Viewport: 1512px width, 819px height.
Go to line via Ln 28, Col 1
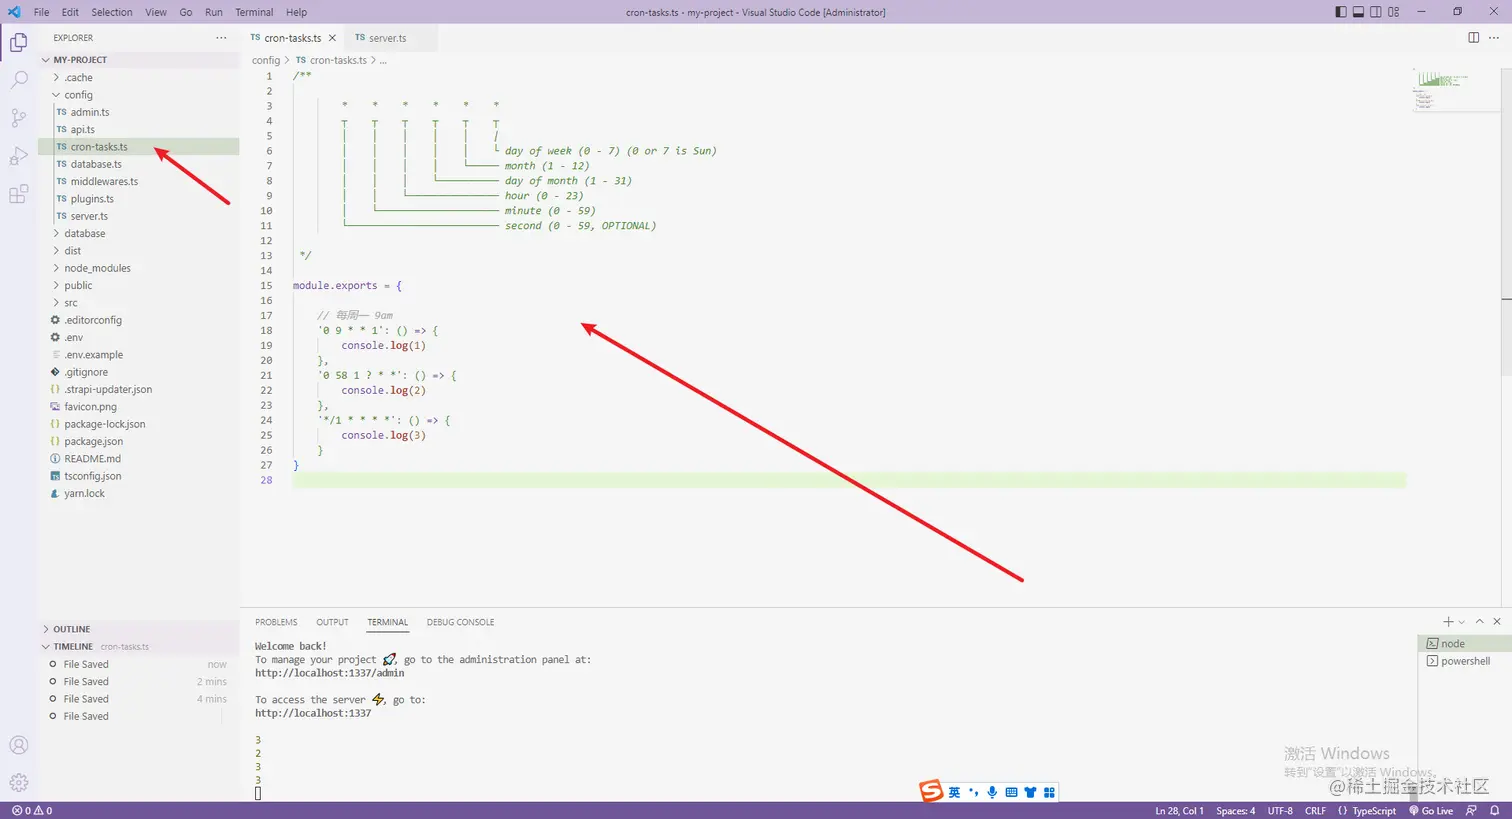pos(1179,811)
